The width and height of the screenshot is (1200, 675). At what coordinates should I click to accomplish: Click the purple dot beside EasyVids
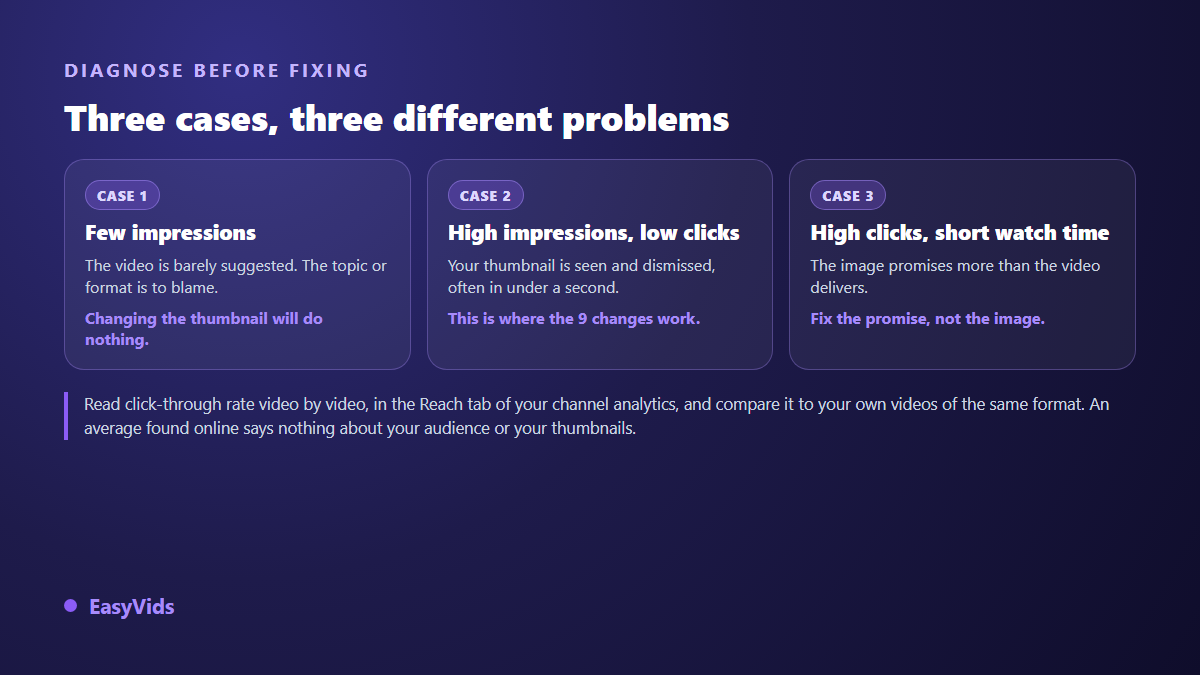(x=70, y=606)
